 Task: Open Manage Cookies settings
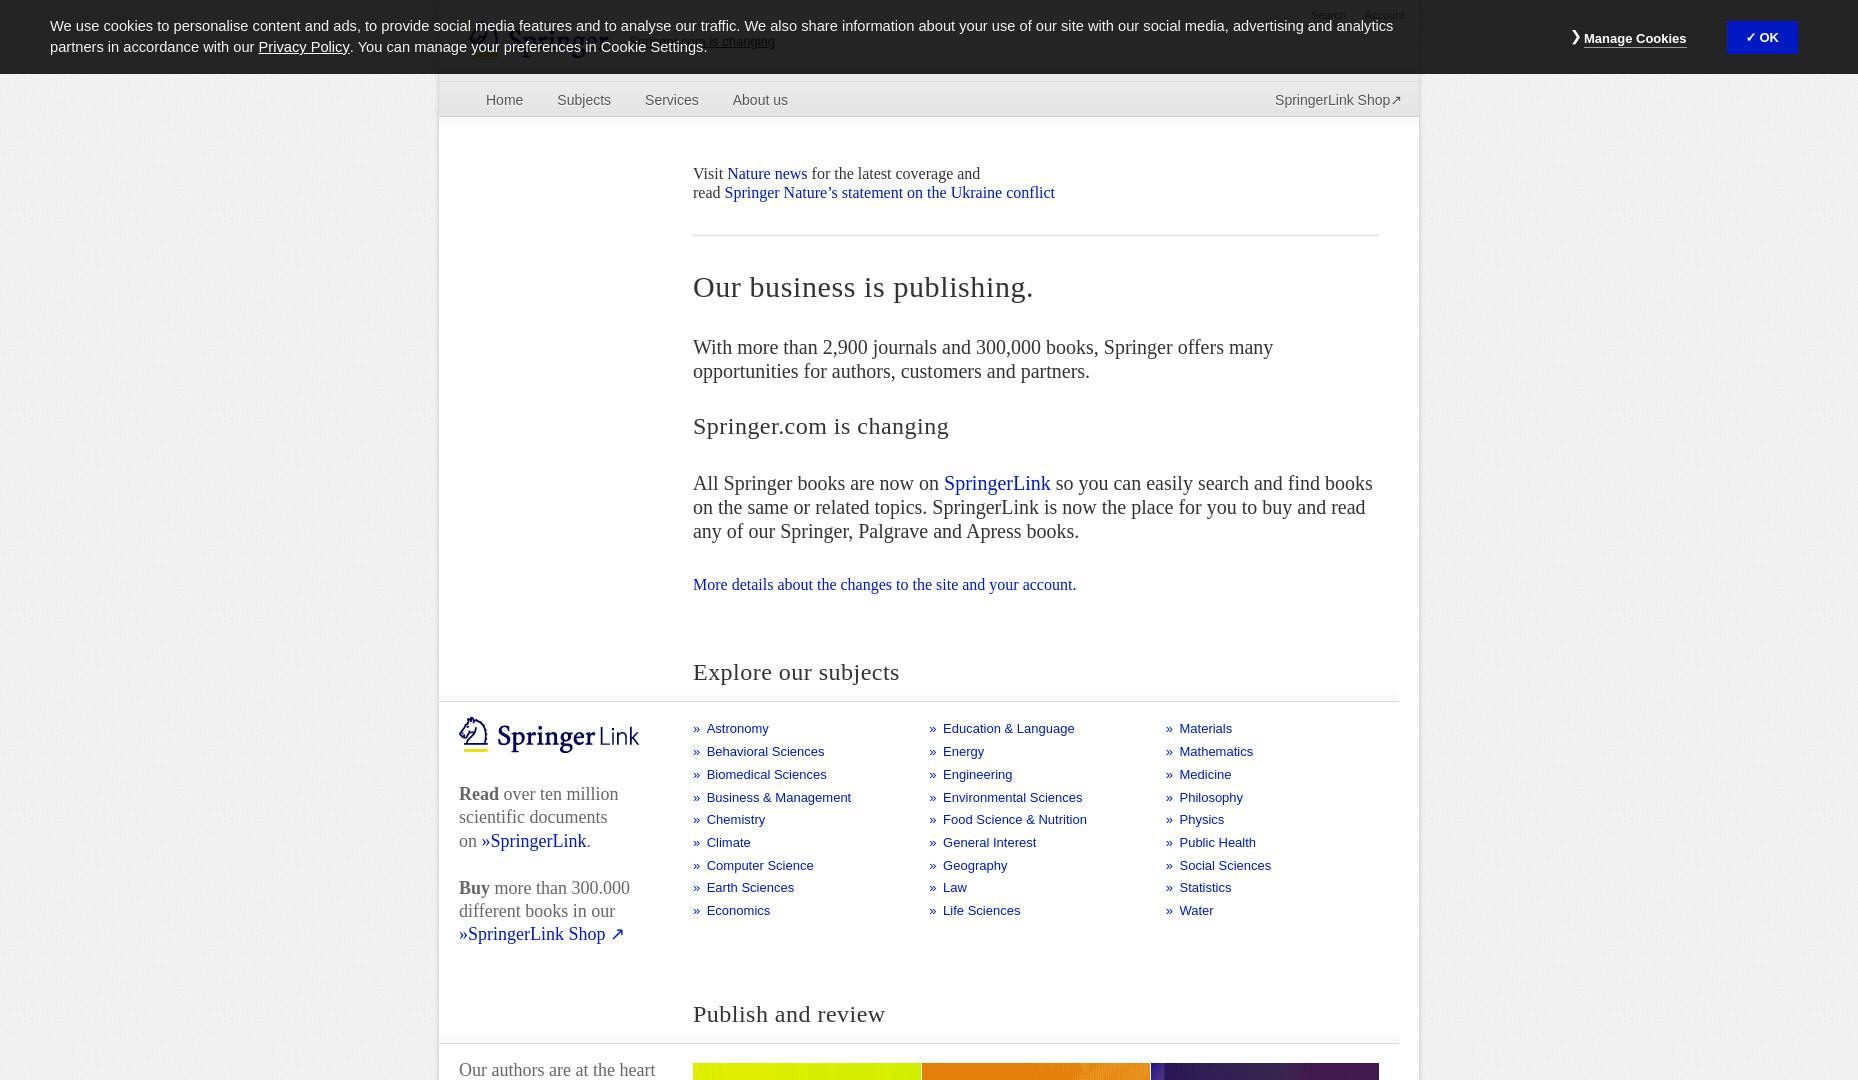click(1634, 39)
